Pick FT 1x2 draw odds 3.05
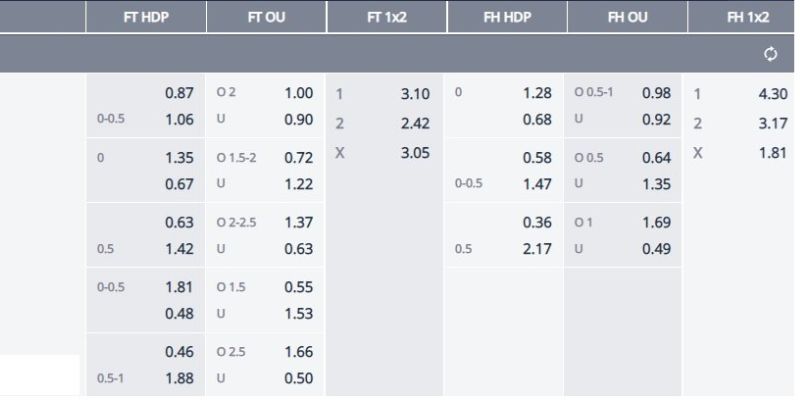800x400 pixels. (415, 153)
